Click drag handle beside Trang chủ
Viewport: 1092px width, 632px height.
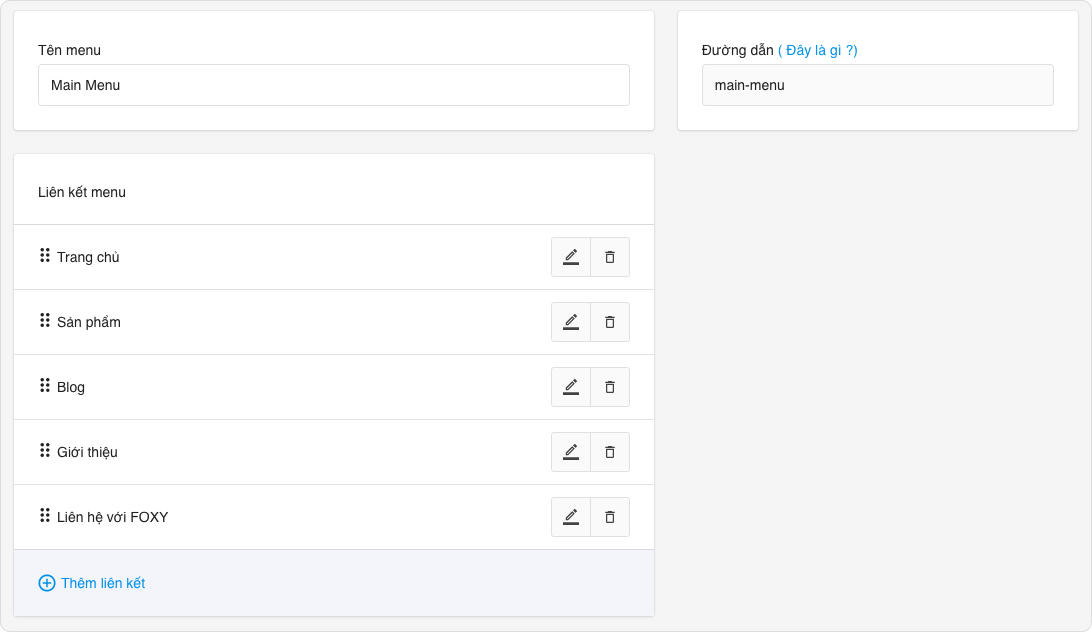pos(45,256)
